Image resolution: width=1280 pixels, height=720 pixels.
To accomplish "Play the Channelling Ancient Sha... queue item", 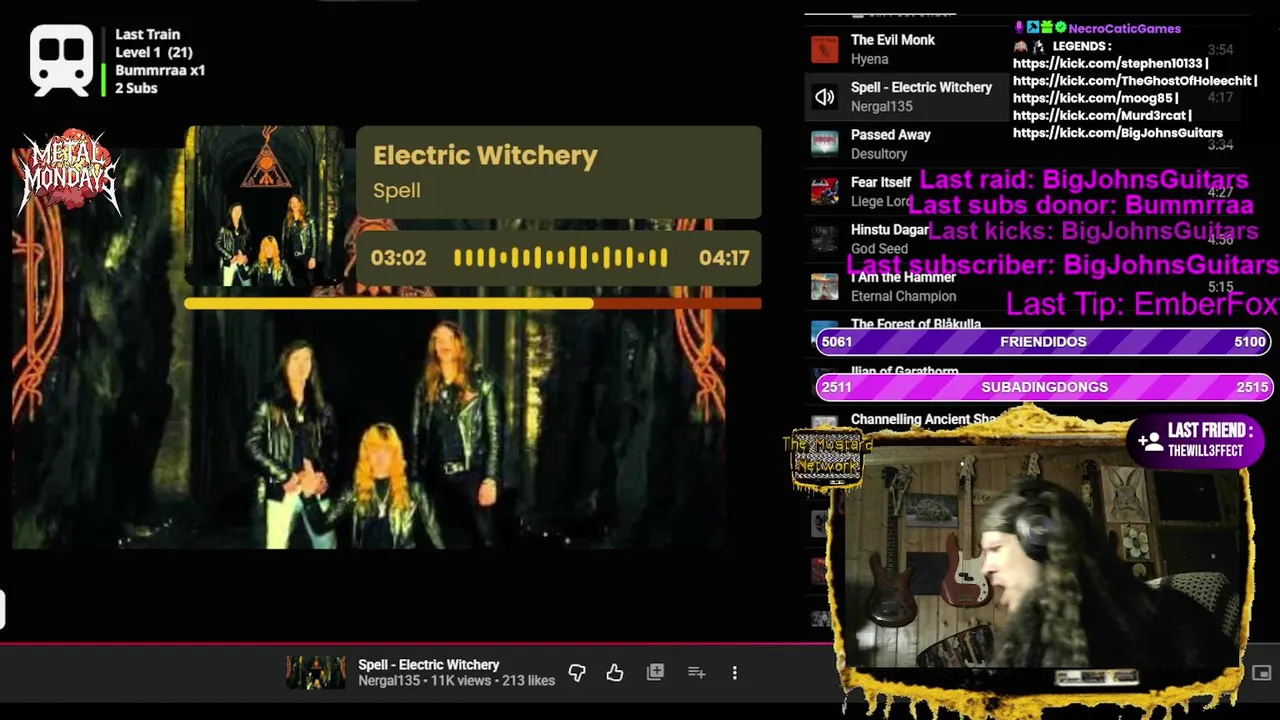I will pos(923,420).
